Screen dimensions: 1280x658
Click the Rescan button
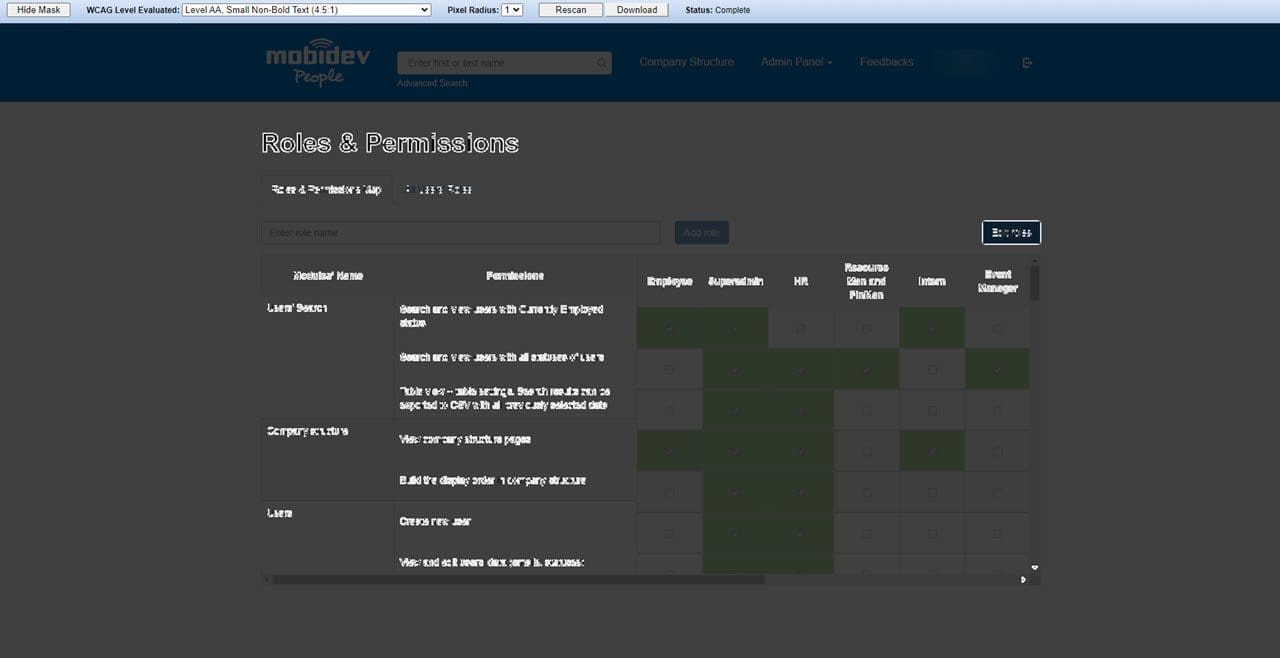click(x=571, y=10)
